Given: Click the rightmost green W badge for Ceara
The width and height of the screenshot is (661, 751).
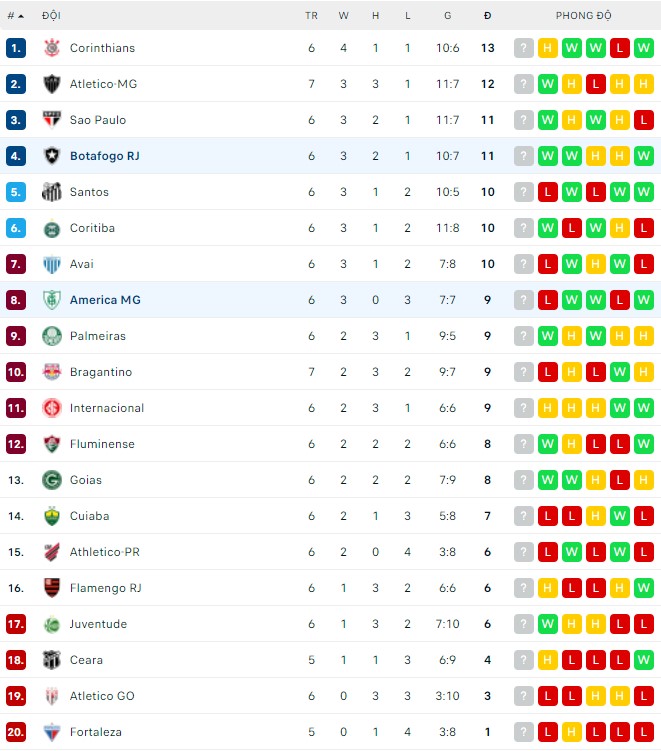Looking at the screenshot, I should coord(644,660).
